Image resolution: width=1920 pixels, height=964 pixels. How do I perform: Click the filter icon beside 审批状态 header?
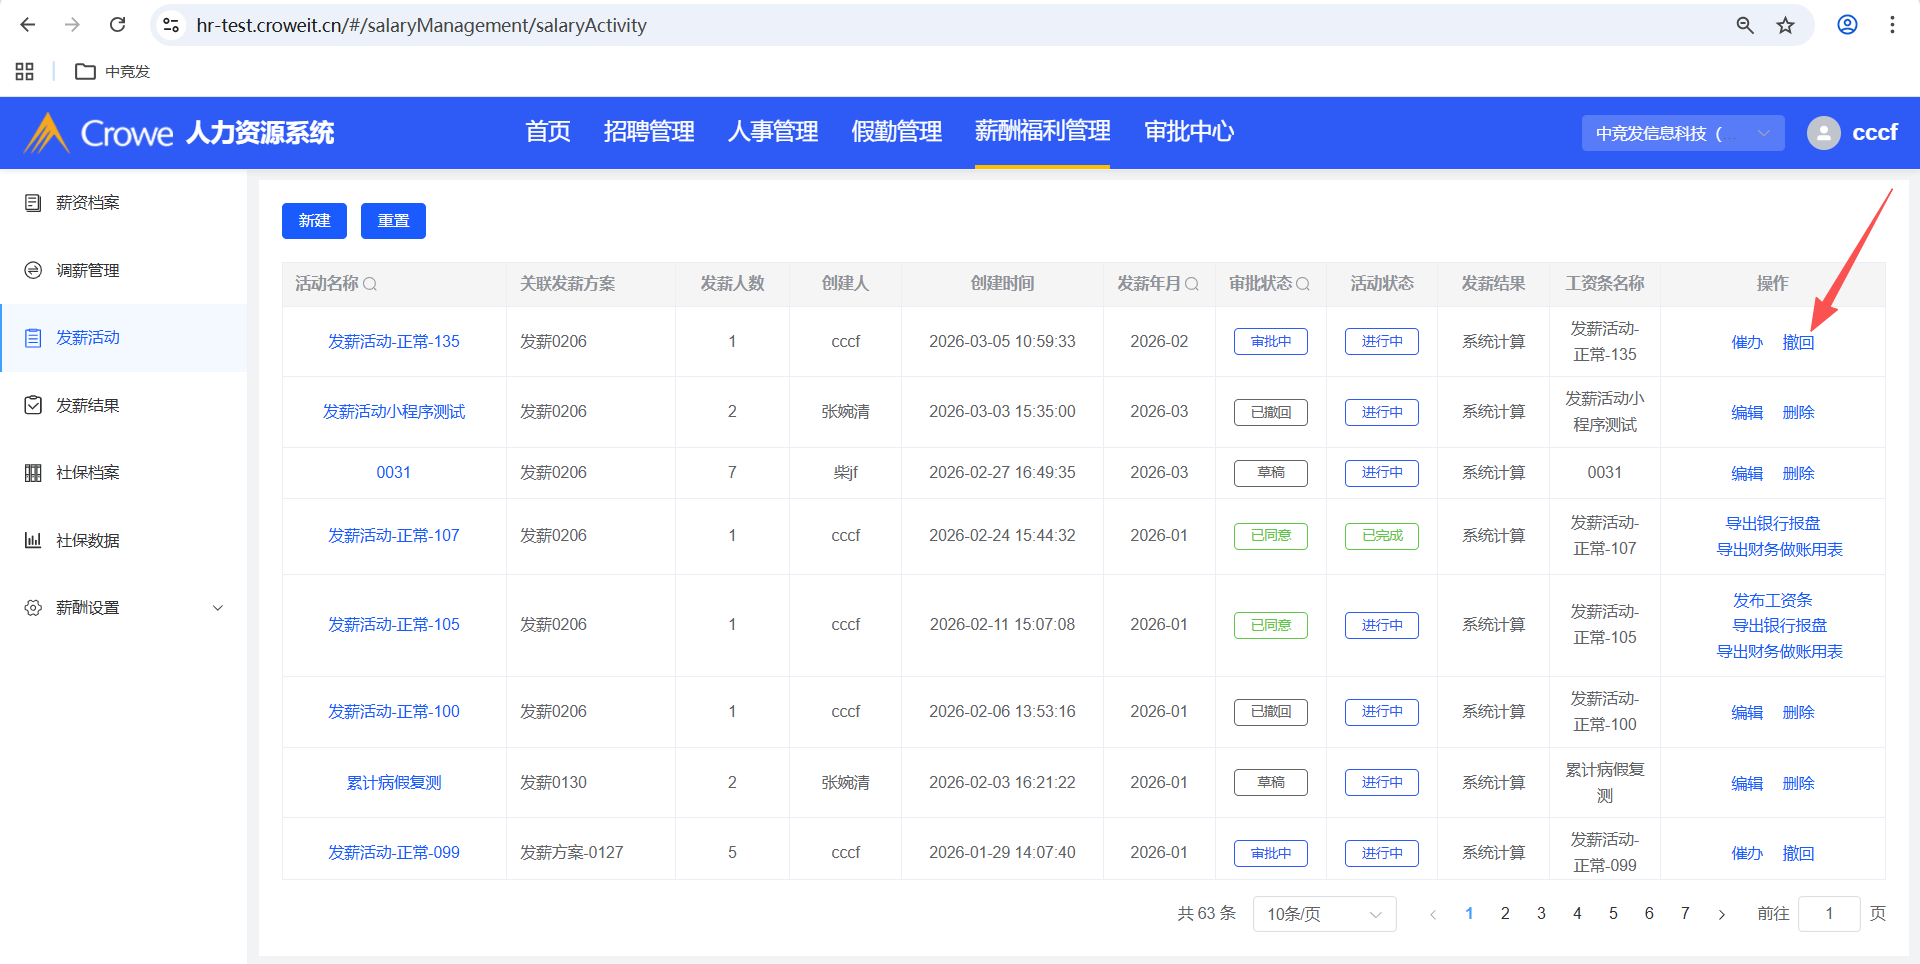(1303, 284)
